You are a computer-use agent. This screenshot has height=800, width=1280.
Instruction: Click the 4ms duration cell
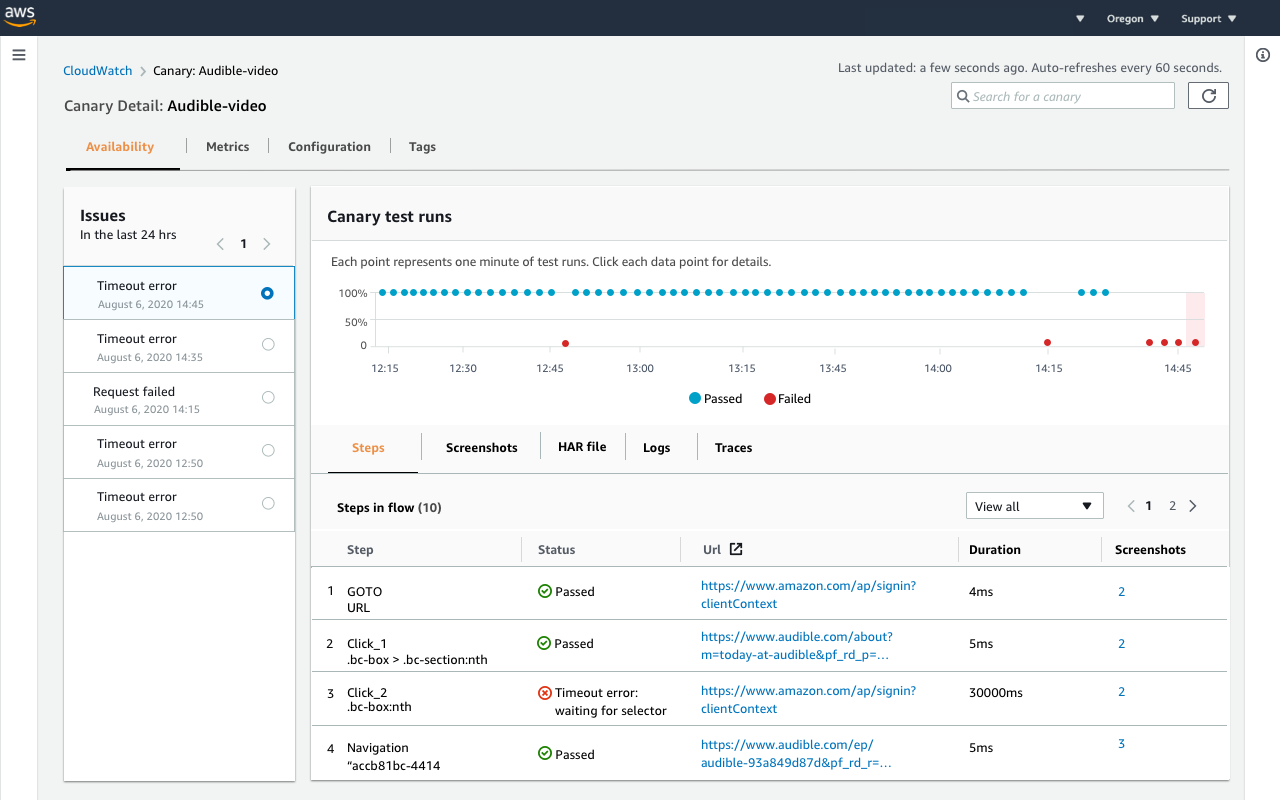coord(981,591)
